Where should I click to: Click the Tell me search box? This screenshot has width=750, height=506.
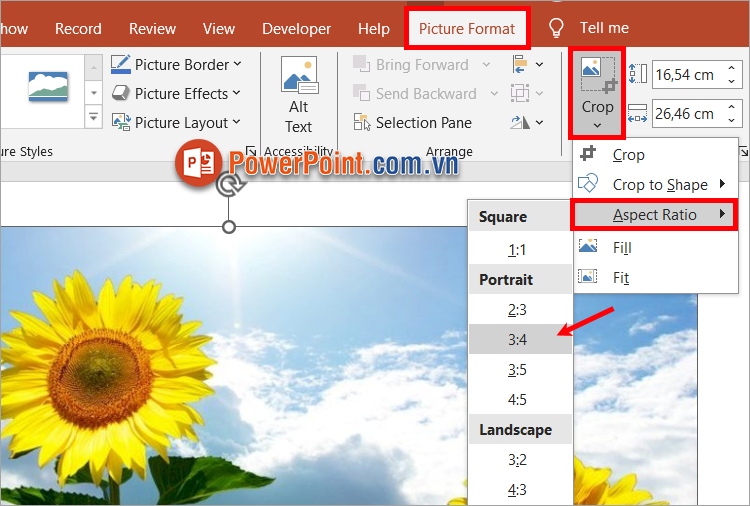point(604,28)
